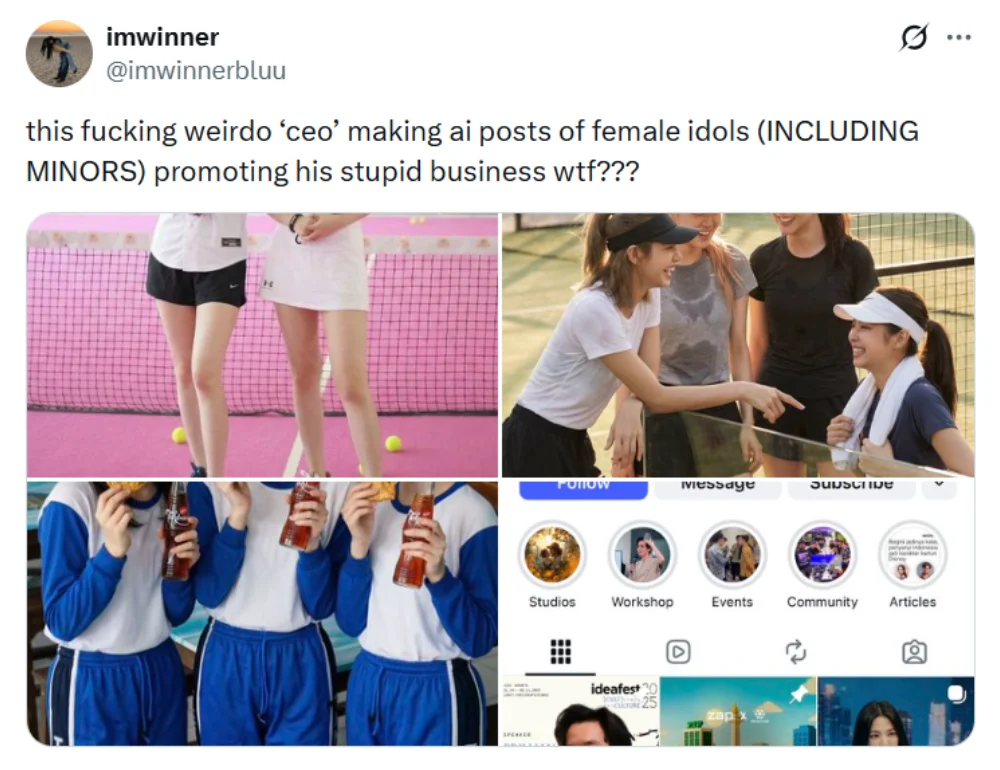Screen dimensions: 1000x770
Task: Click the blue Follow button
Action: (584, 487)
